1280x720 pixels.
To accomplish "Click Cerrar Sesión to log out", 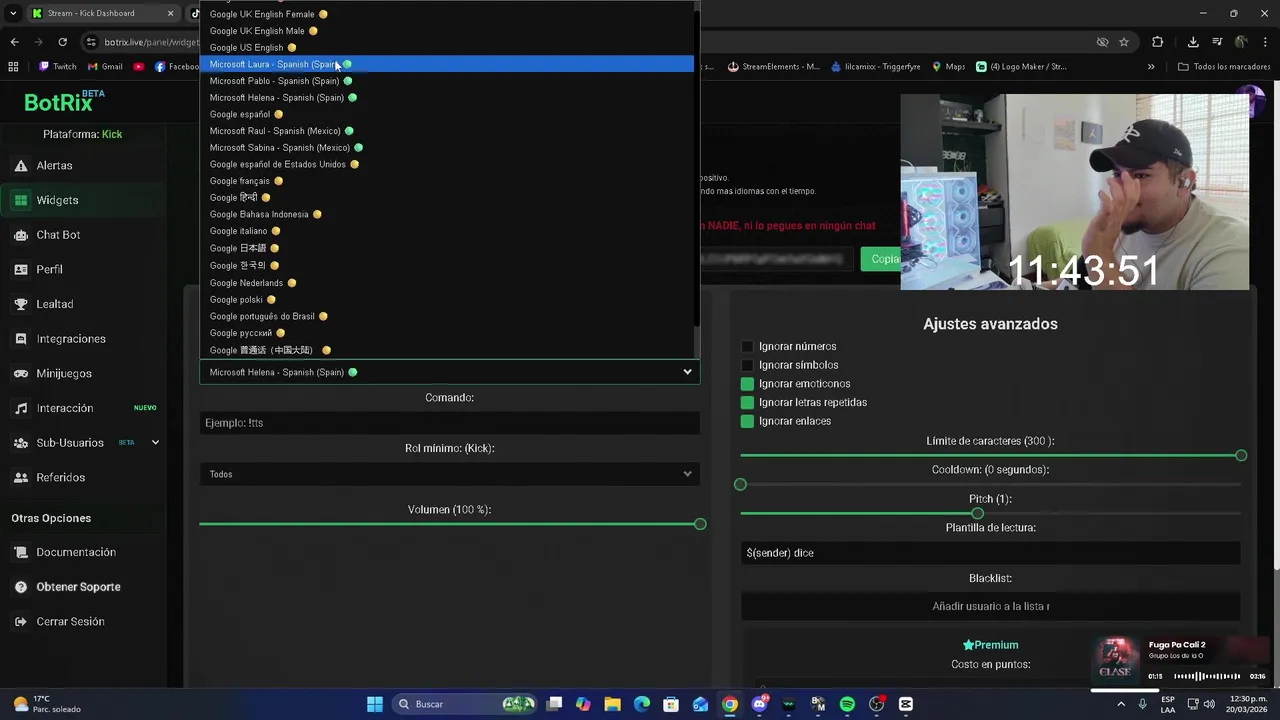I will pos(70,621).
